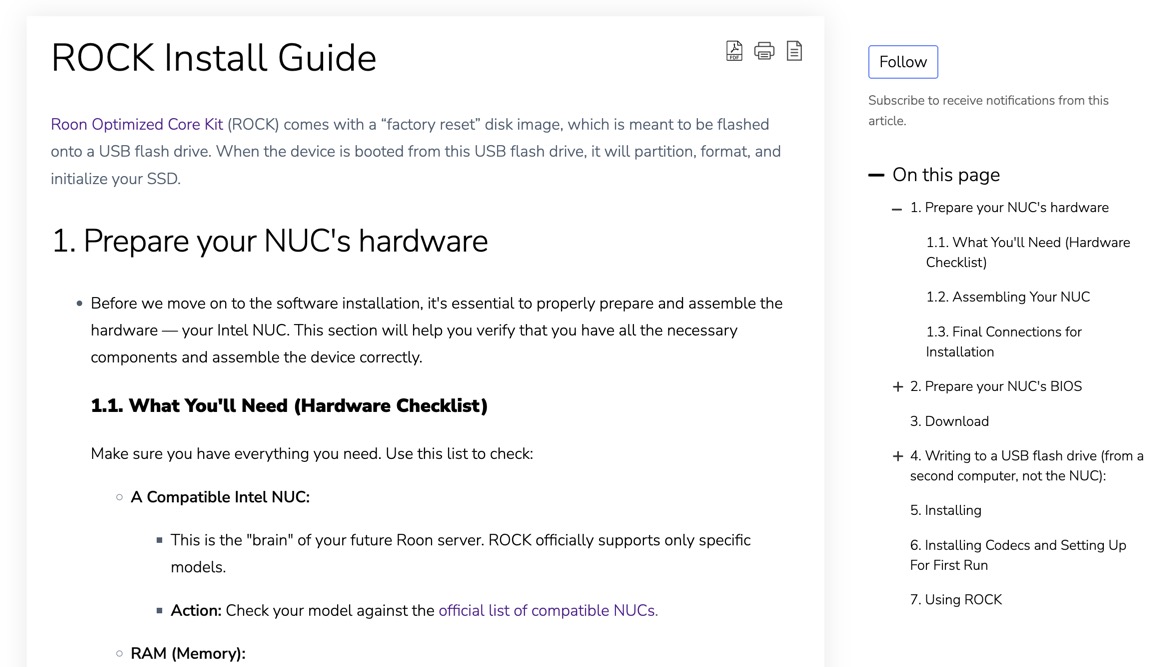Click the Follow button
1172x667 pixels.
pyautogui.click(x=903, y=62)
